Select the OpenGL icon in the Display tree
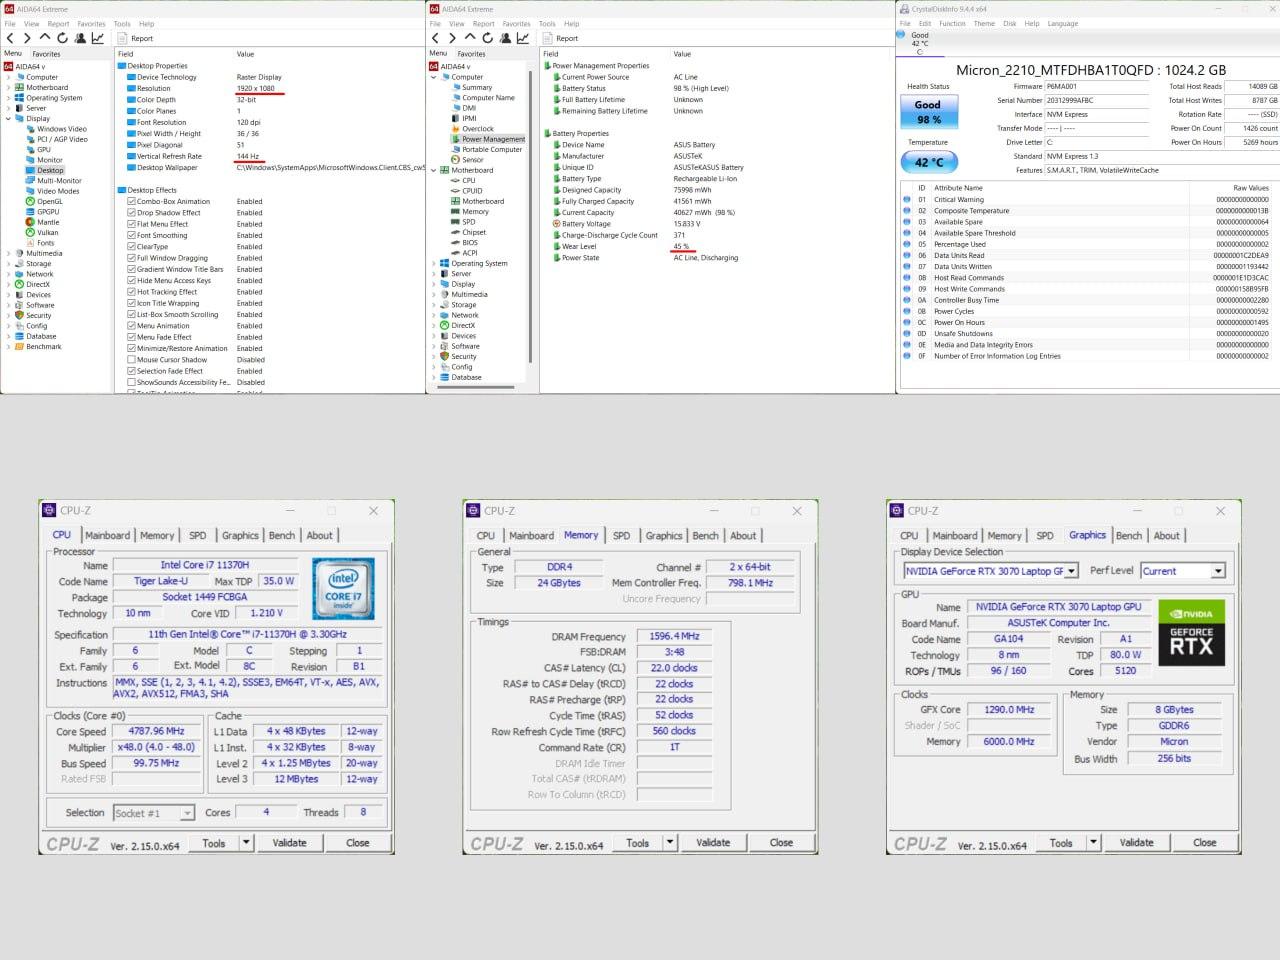The height and width of the screenshot is (960, 1280). click(x=30, y=201)
